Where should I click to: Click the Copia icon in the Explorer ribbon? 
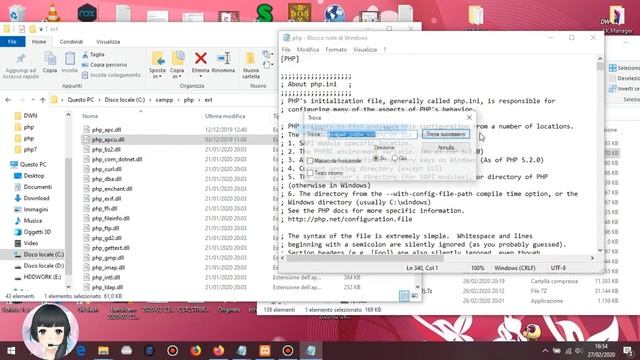coord(50,62)
